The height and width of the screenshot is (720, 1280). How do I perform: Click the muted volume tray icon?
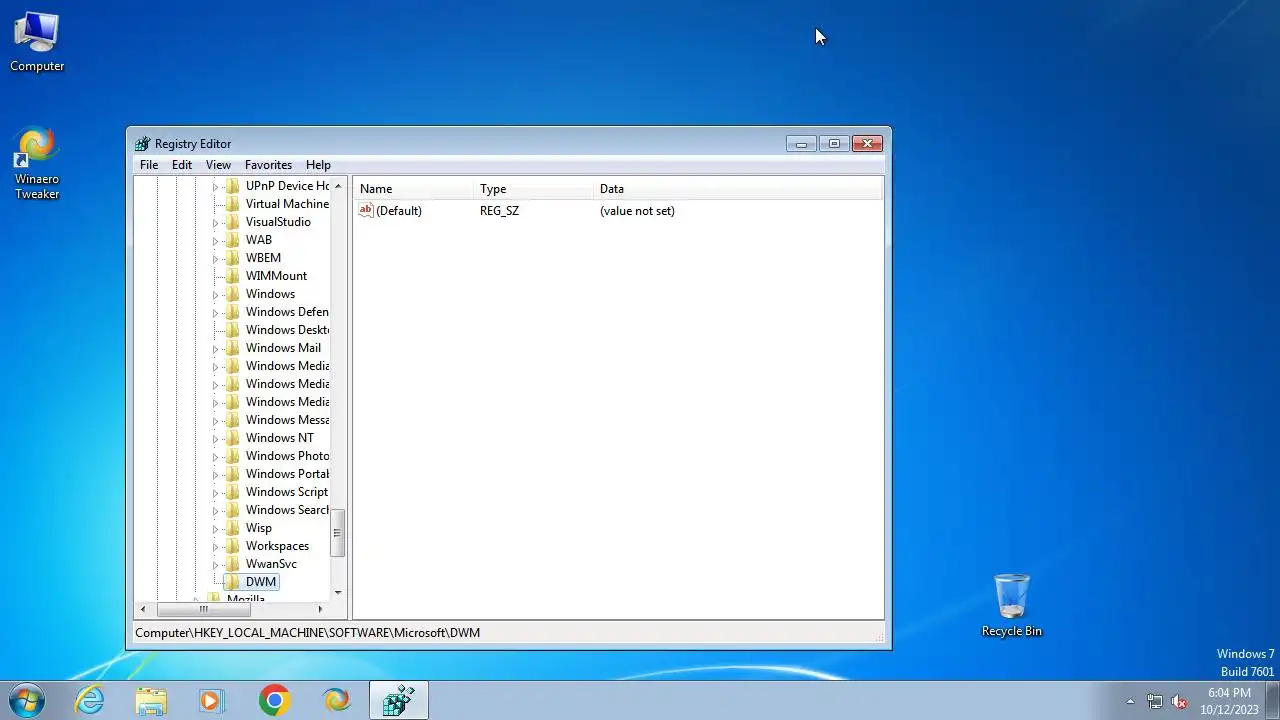1180,701
